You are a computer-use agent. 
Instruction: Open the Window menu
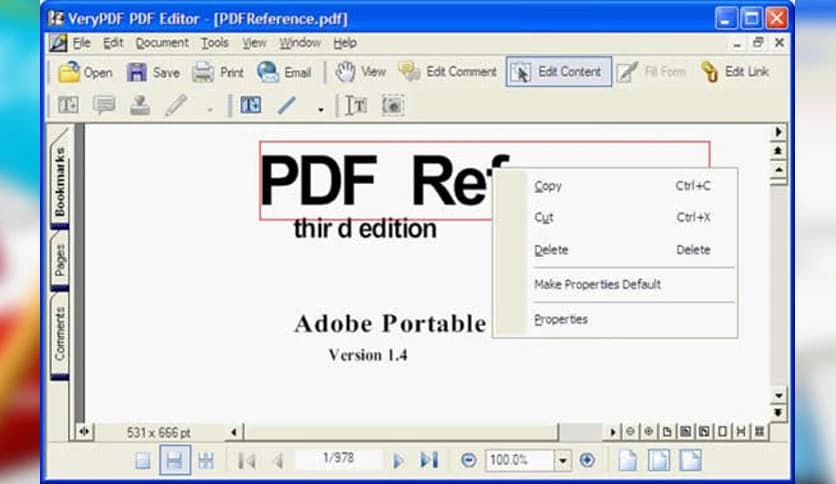point(300,43)
